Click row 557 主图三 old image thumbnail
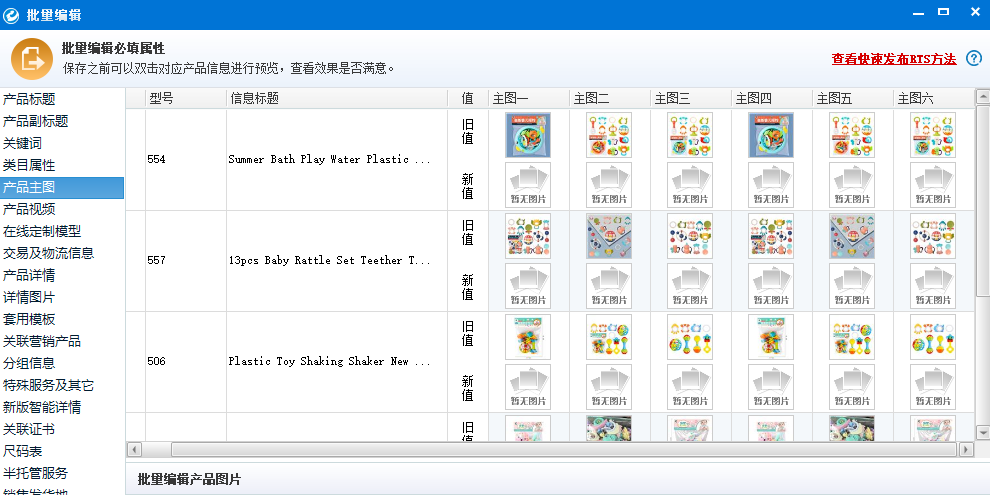Image resolution: width=990 pixels, height=495 pixels. coord(690,236)
